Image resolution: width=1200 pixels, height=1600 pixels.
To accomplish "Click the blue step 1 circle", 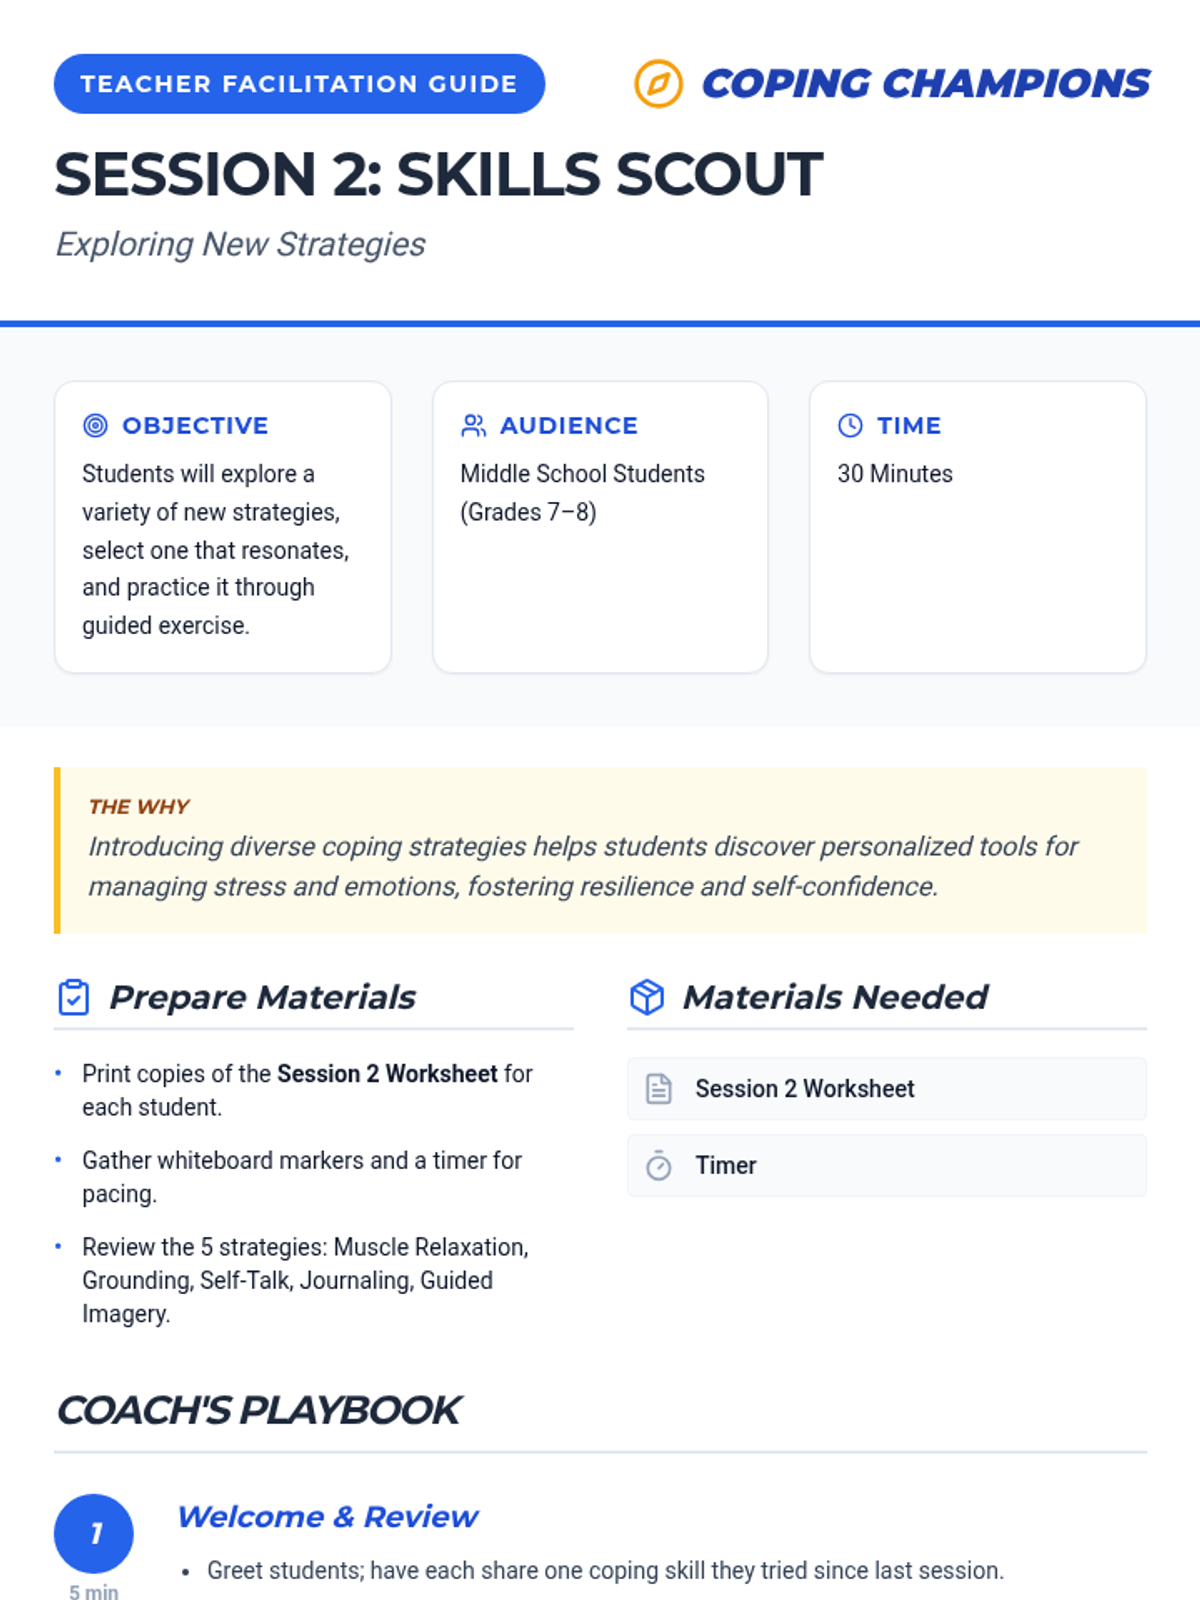I will coord(94,1533).
